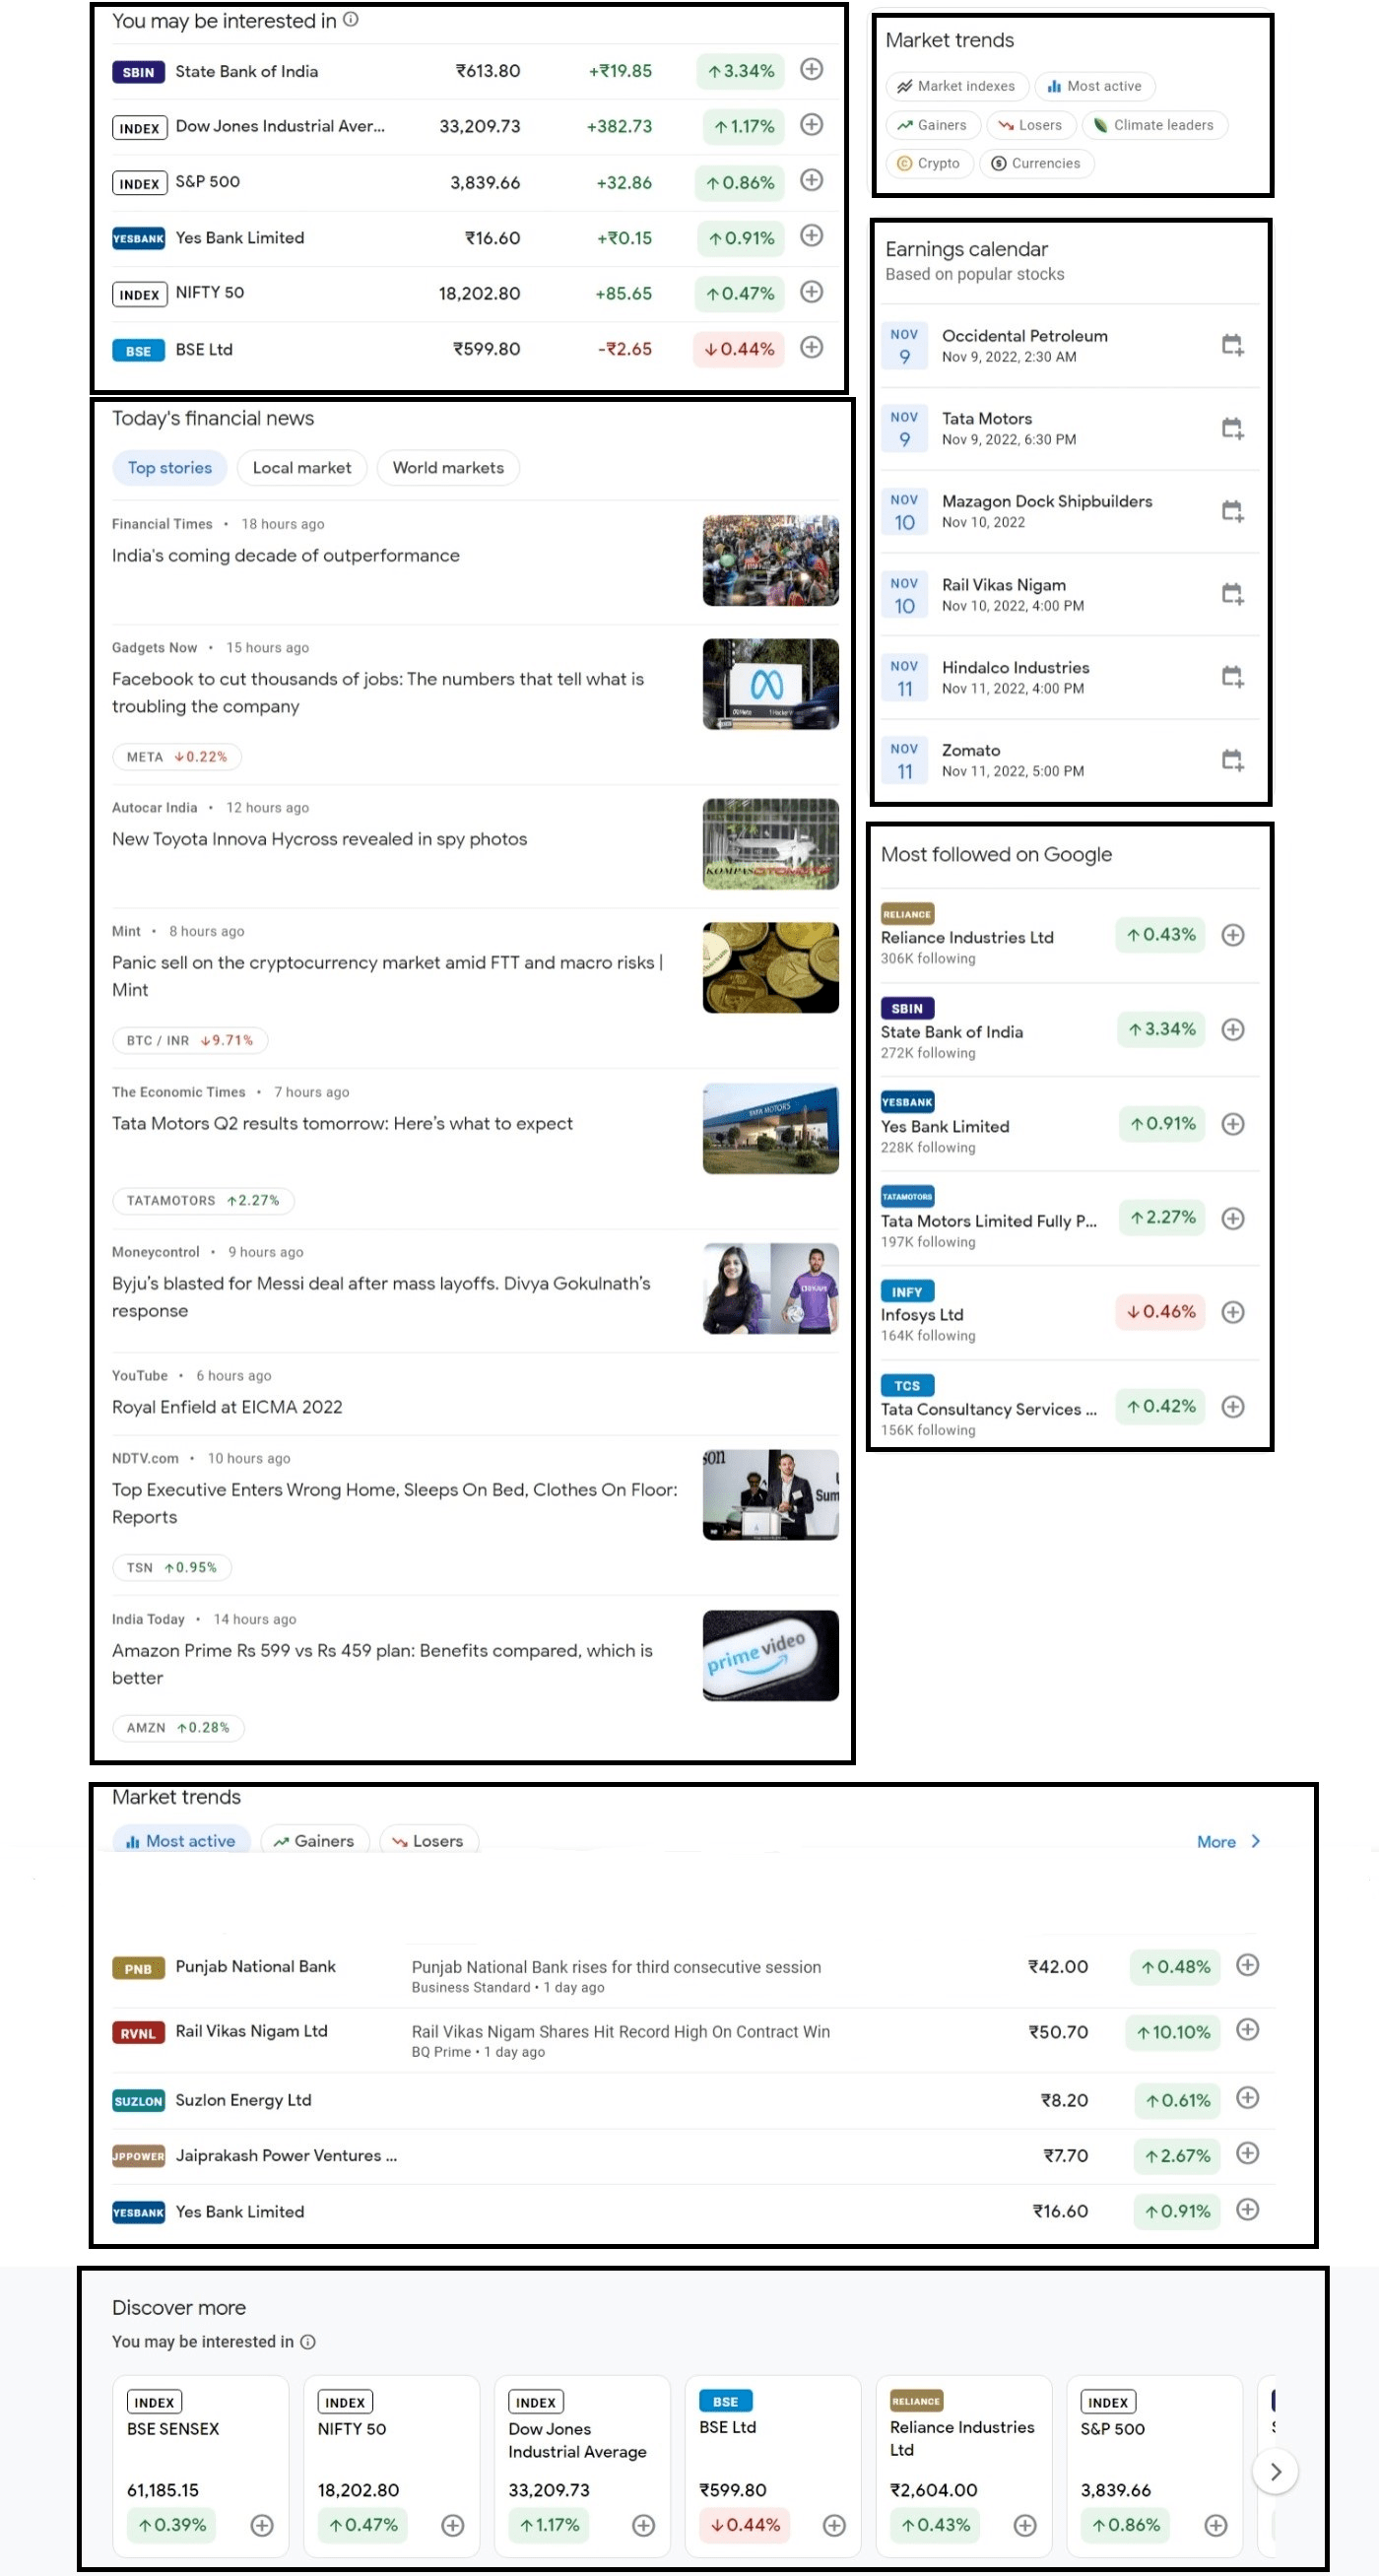Follow Reliance Industries Ltd in most followed
This screenshot has width=1379, height=2576.
[1233, 935]
